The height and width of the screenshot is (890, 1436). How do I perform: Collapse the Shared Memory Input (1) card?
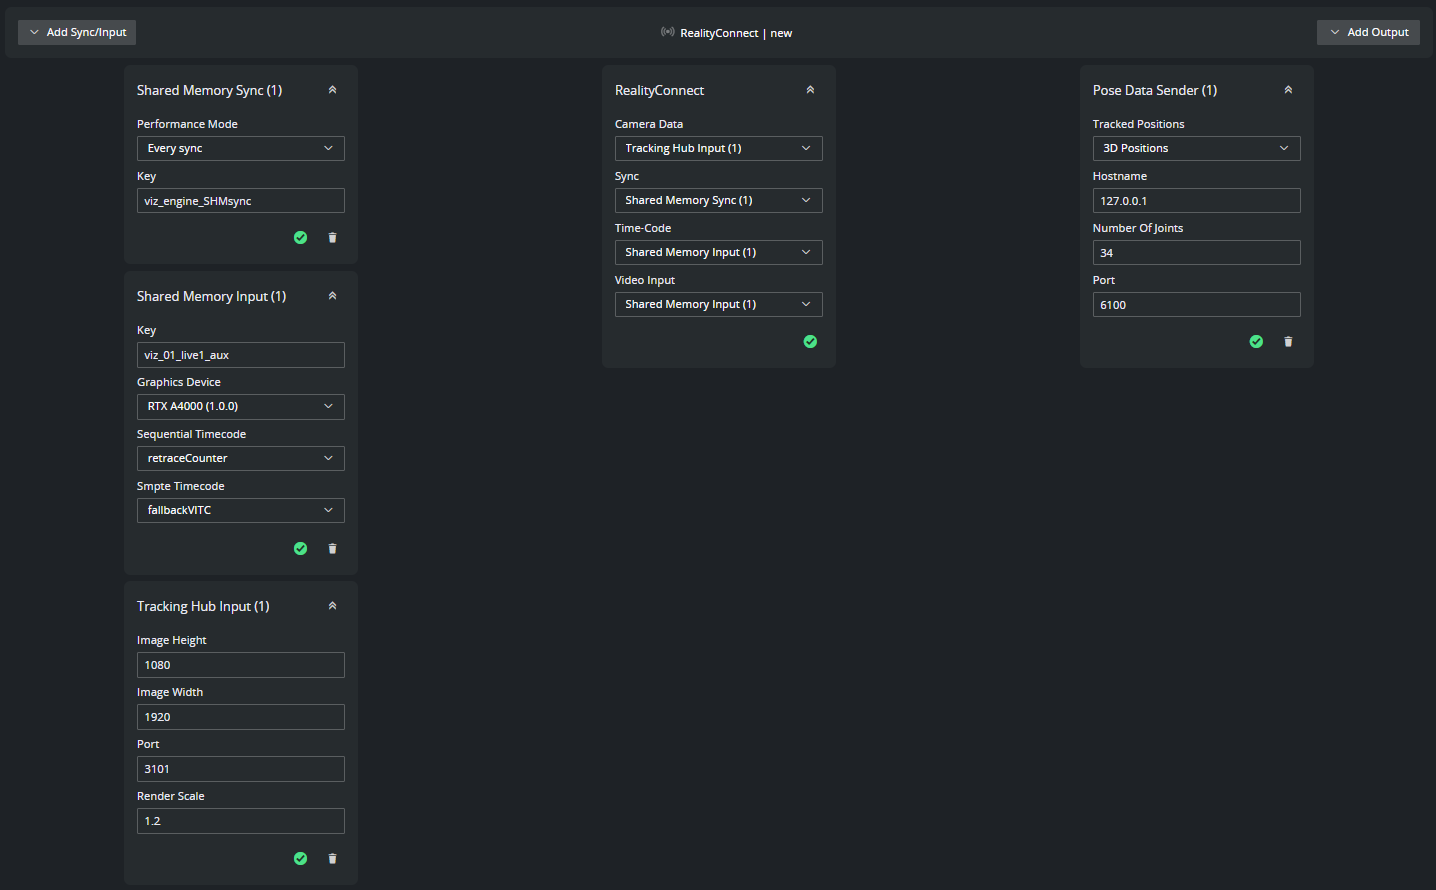coord(332,296)
